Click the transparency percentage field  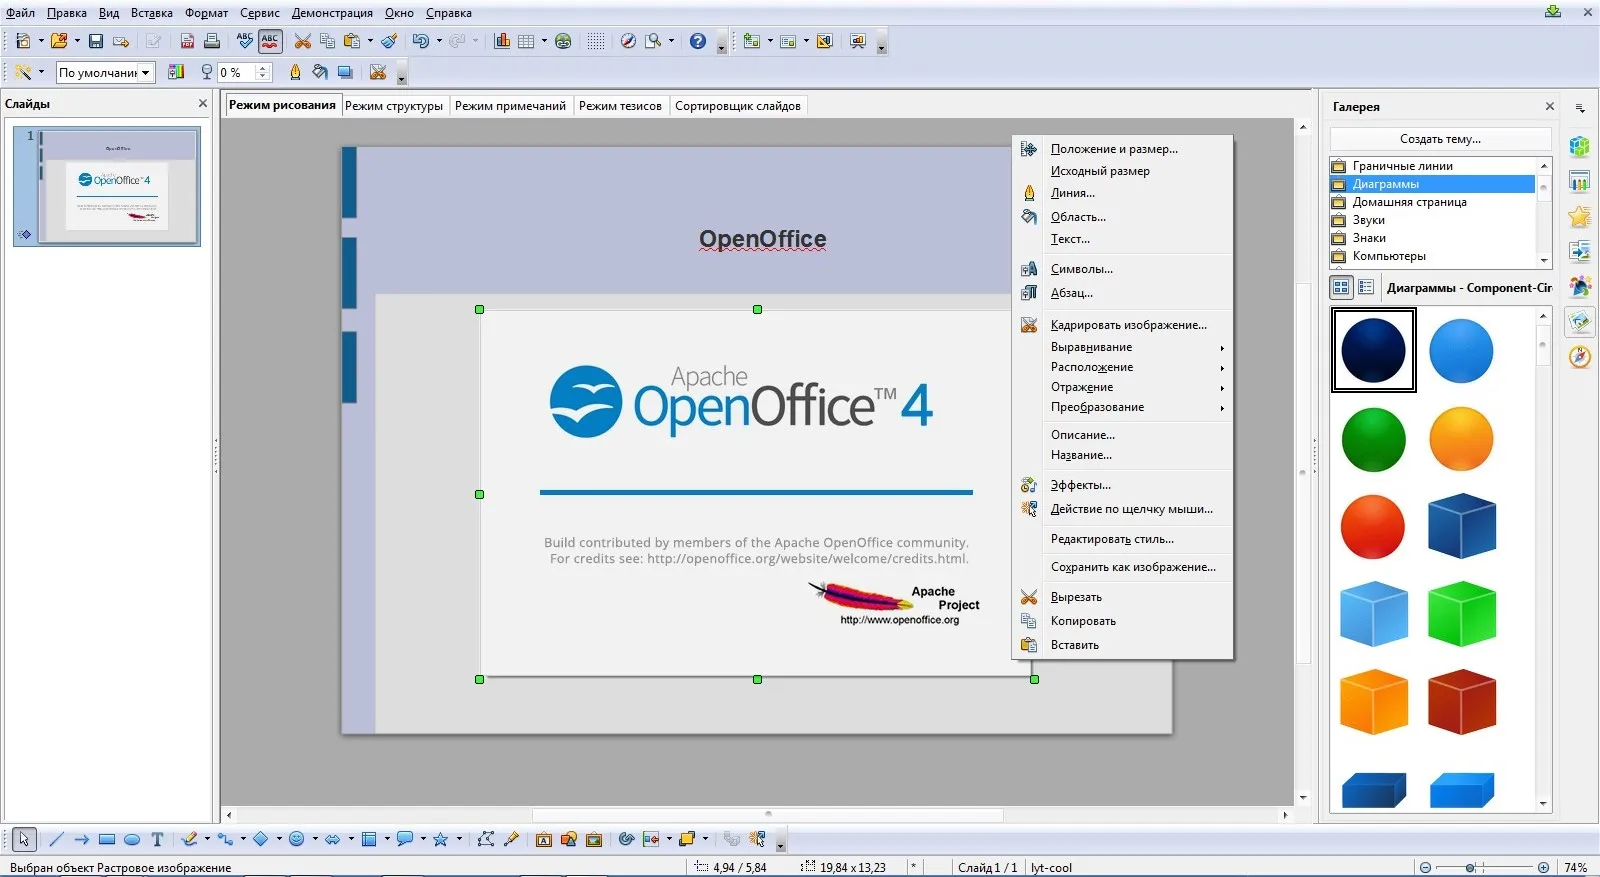point(237,72)
